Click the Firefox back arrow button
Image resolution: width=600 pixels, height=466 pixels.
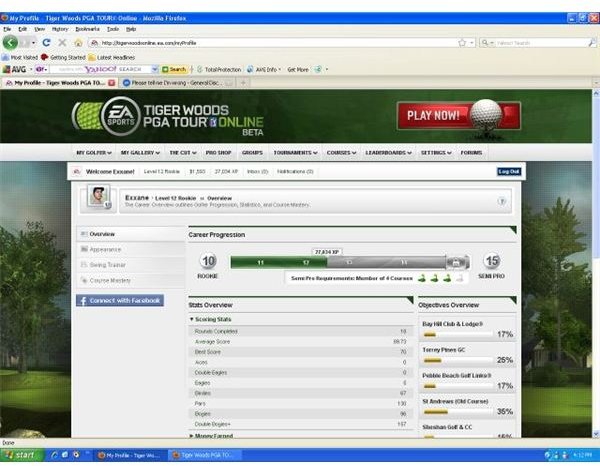[10, 42]
